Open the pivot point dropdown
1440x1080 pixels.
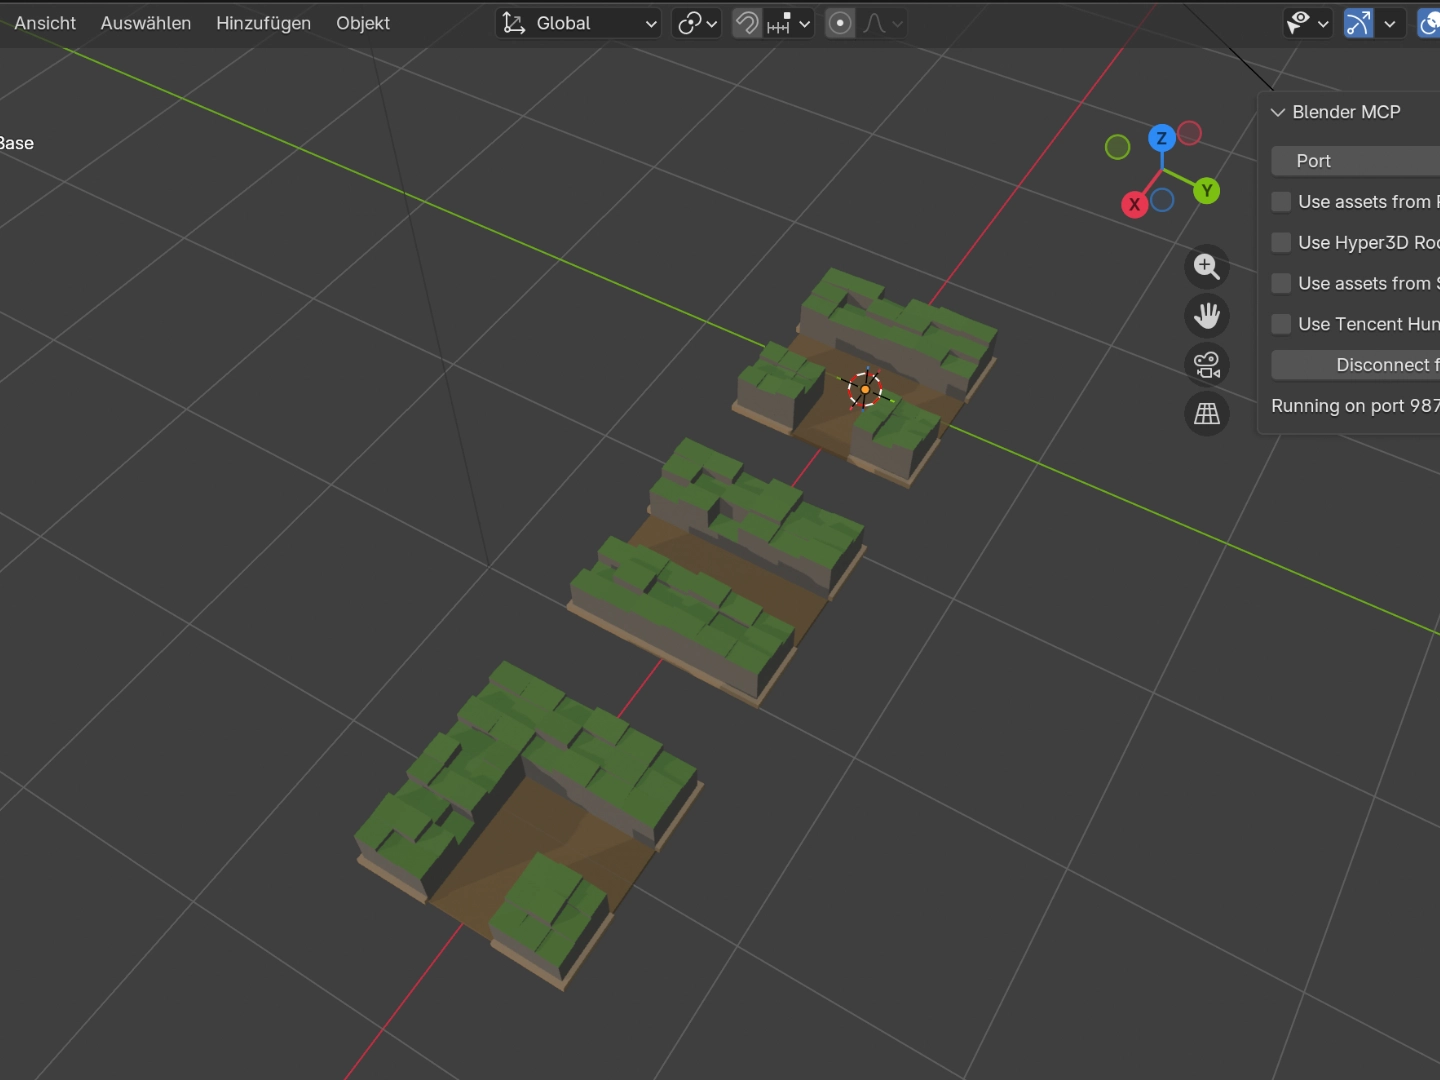click(697, 23)
